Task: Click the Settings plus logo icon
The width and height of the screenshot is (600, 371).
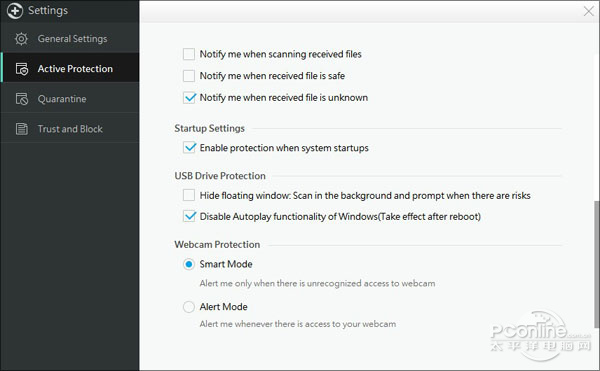Action: pos(15,10)
